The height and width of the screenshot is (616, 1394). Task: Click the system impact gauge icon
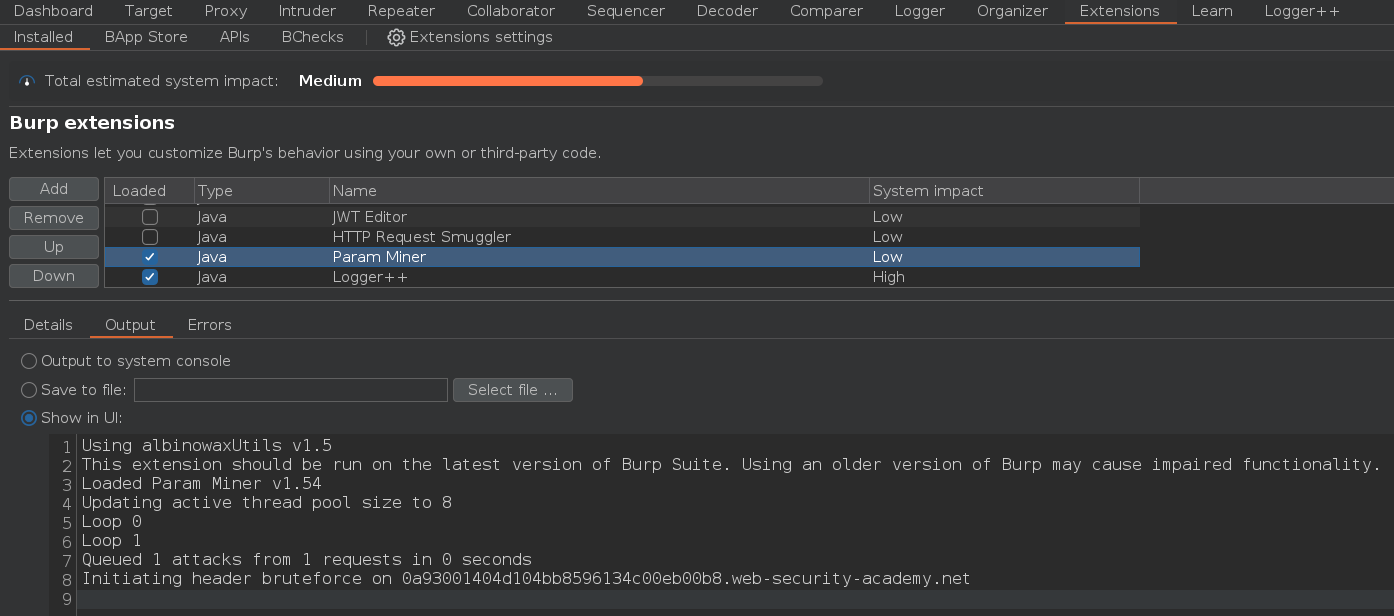27,81
